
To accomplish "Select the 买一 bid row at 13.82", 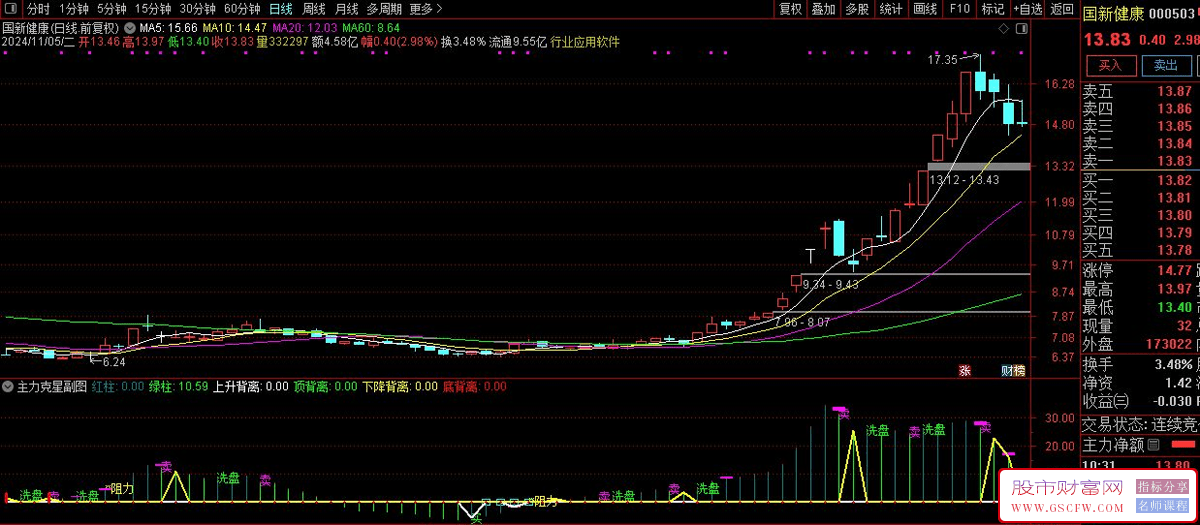I will click(1140, 180).
